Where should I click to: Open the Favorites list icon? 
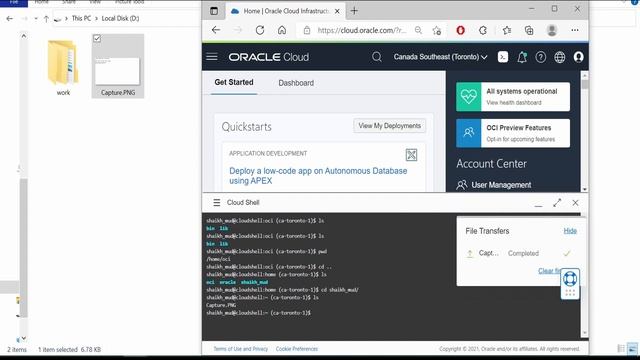[507, 30]
